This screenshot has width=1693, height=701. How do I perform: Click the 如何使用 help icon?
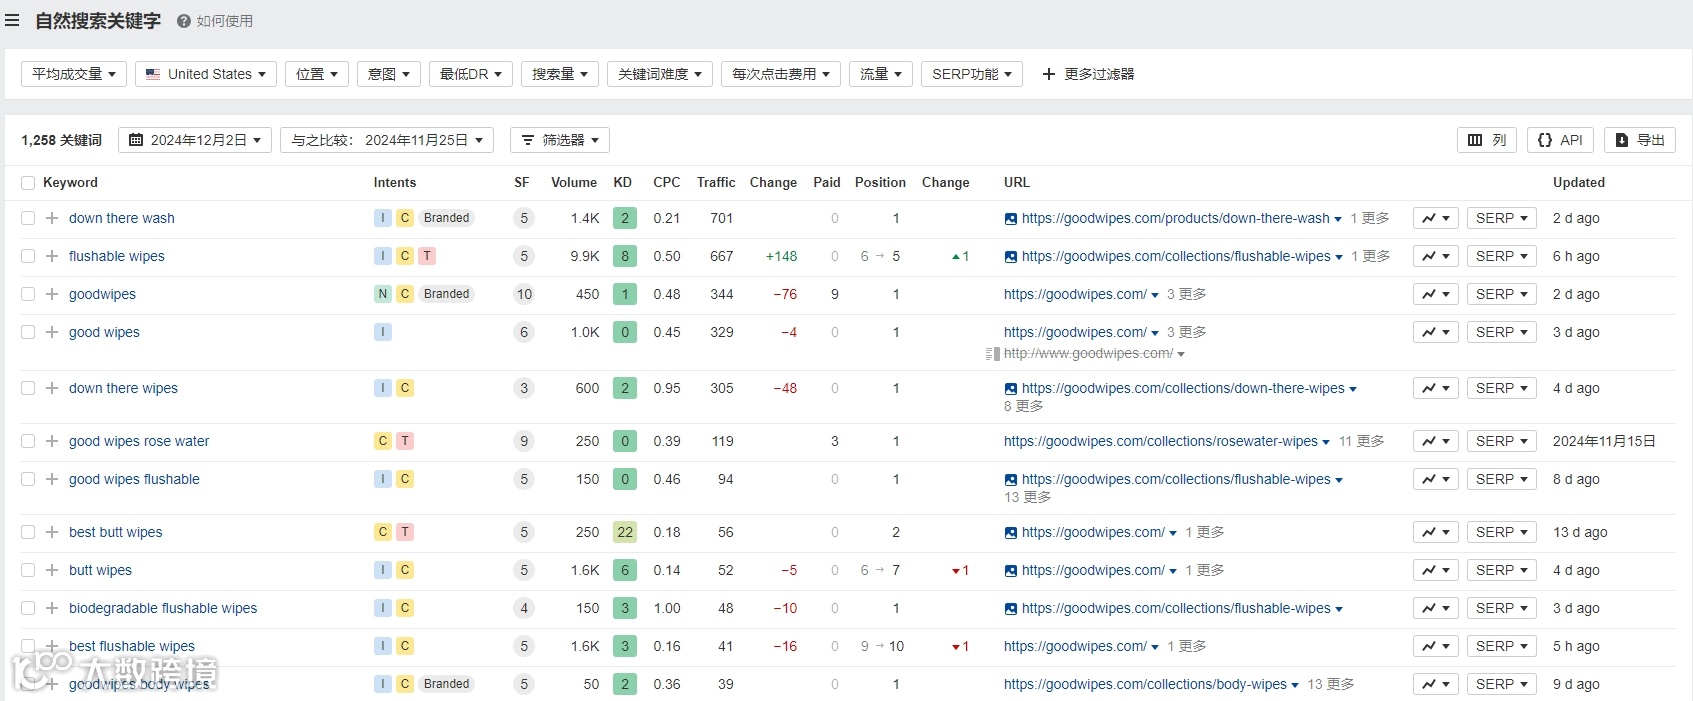[184, 21]
